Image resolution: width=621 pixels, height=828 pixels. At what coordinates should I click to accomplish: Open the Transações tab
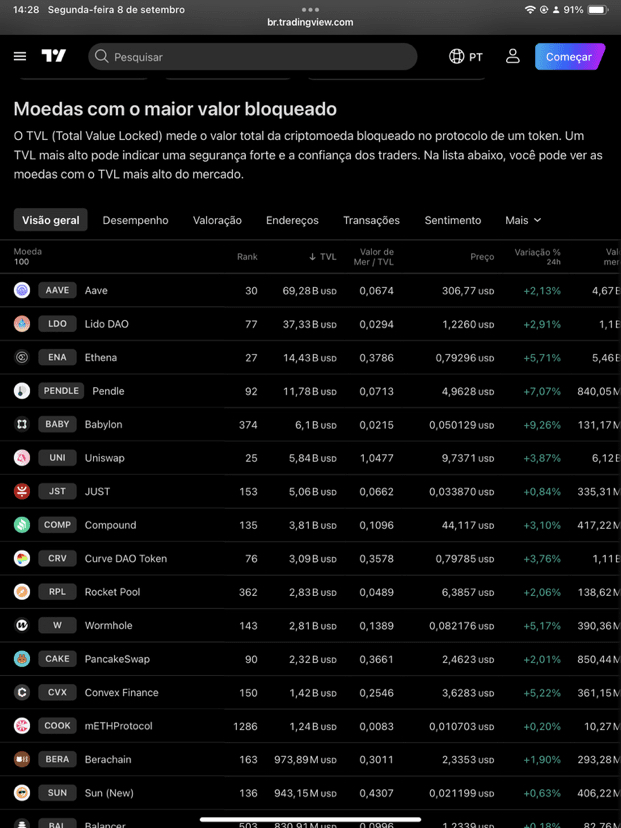(371, 220)
